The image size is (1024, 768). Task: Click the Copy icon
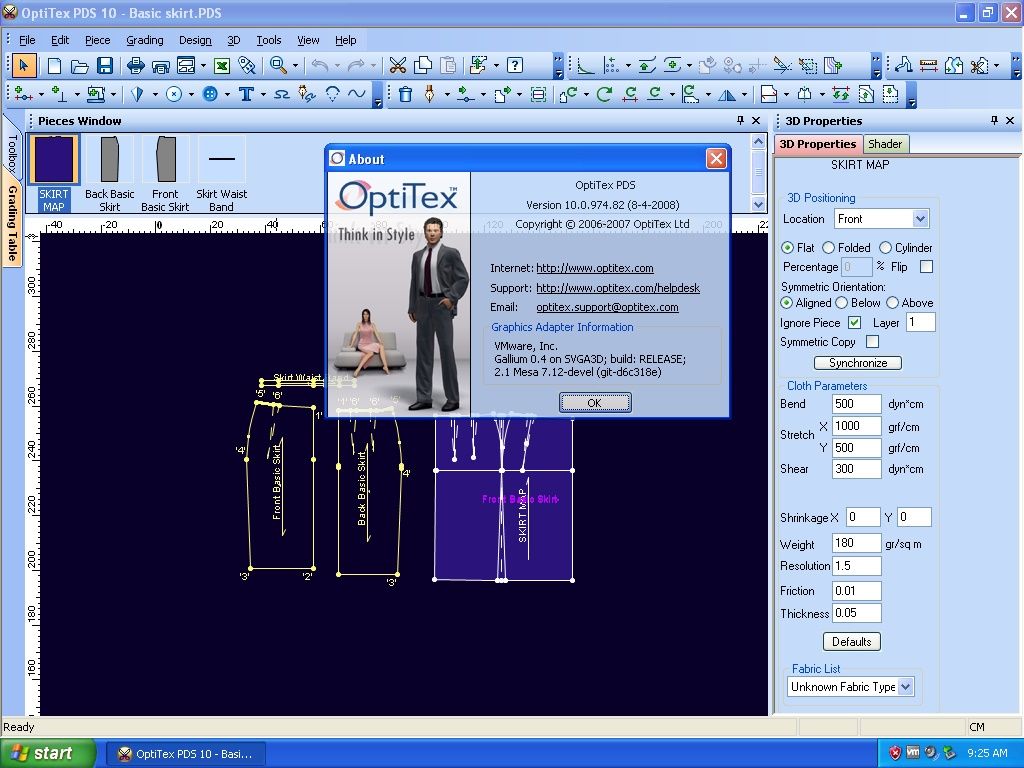423,65
